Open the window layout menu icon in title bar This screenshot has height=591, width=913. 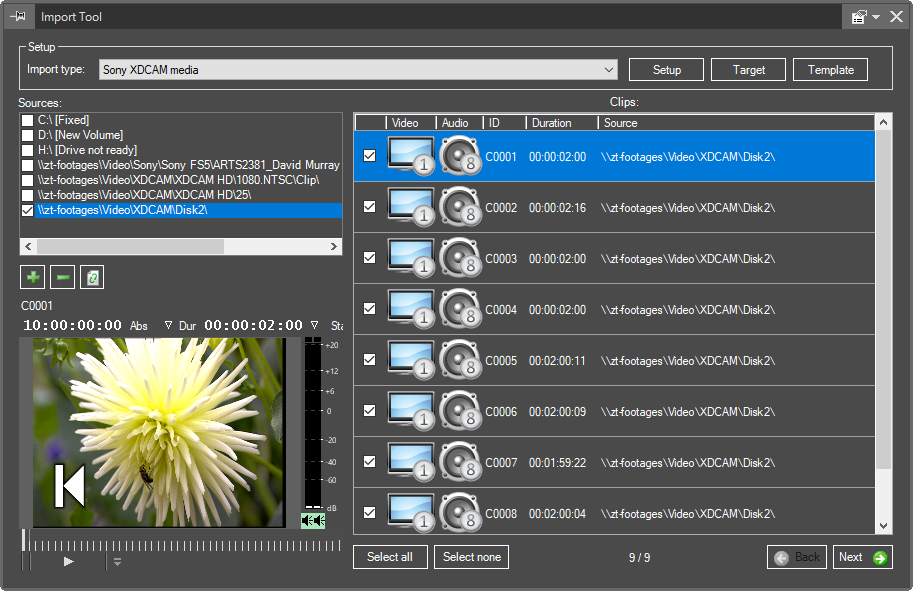point(860,17)
